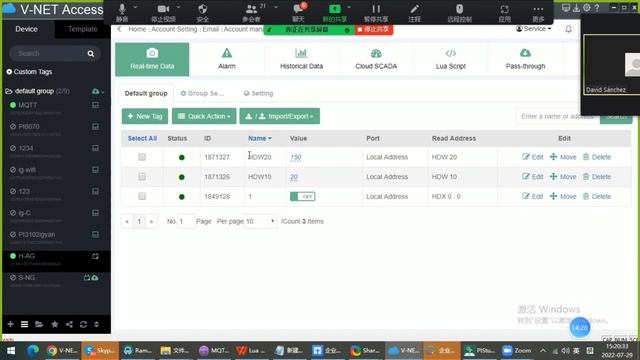Image resolution: width=640 pixels, height=360 pixels.
Task: Open the notifications bell
Action: [x=569, y=29]
